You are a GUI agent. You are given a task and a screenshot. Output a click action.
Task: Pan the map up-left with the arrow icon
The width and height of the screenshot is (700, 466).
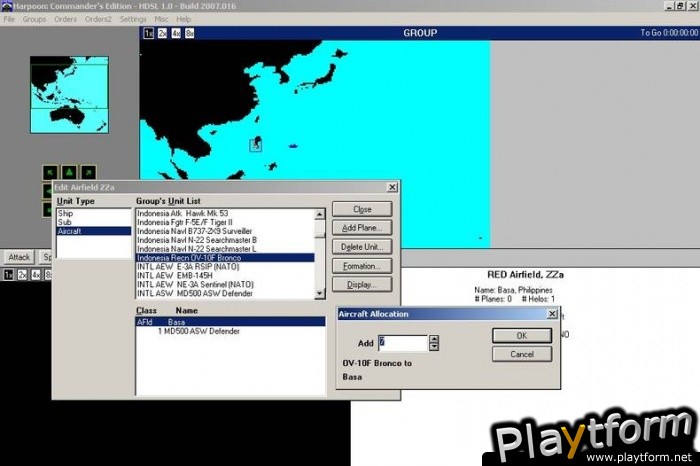[x=50, y=172]
